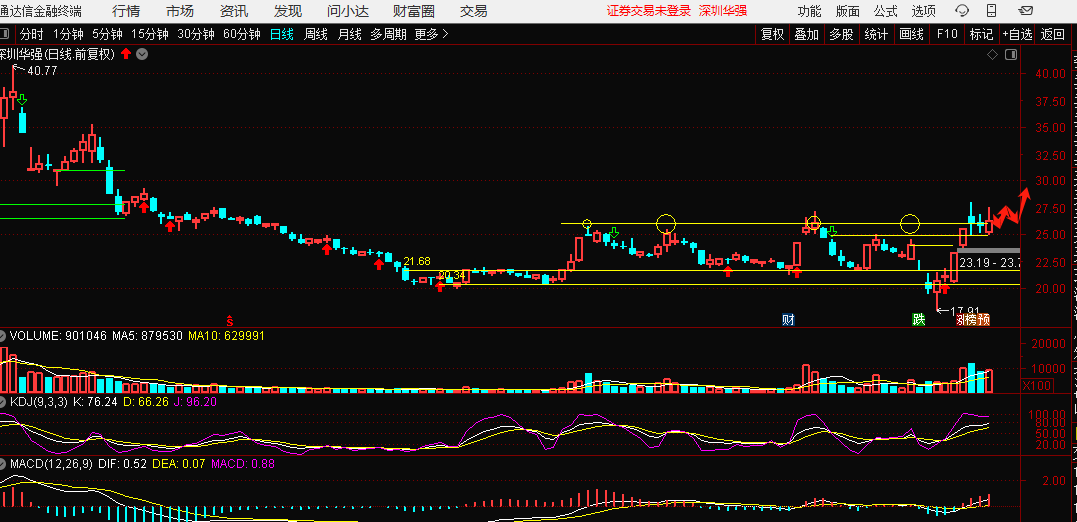Switch to the 5分钟 period tab

pyautogui.click(x=107, y=34)
